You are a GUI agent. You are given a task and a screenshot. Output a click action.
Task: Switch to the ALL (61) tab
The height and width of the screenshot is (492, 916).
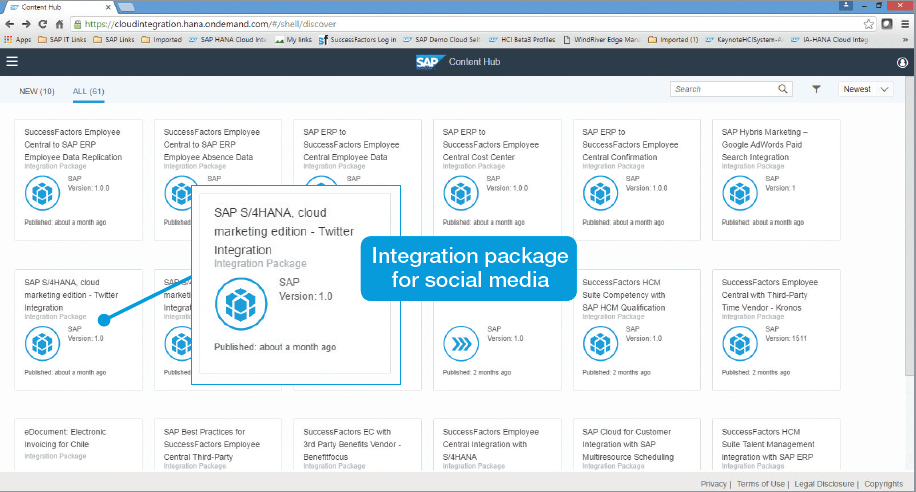pos(88,91)
